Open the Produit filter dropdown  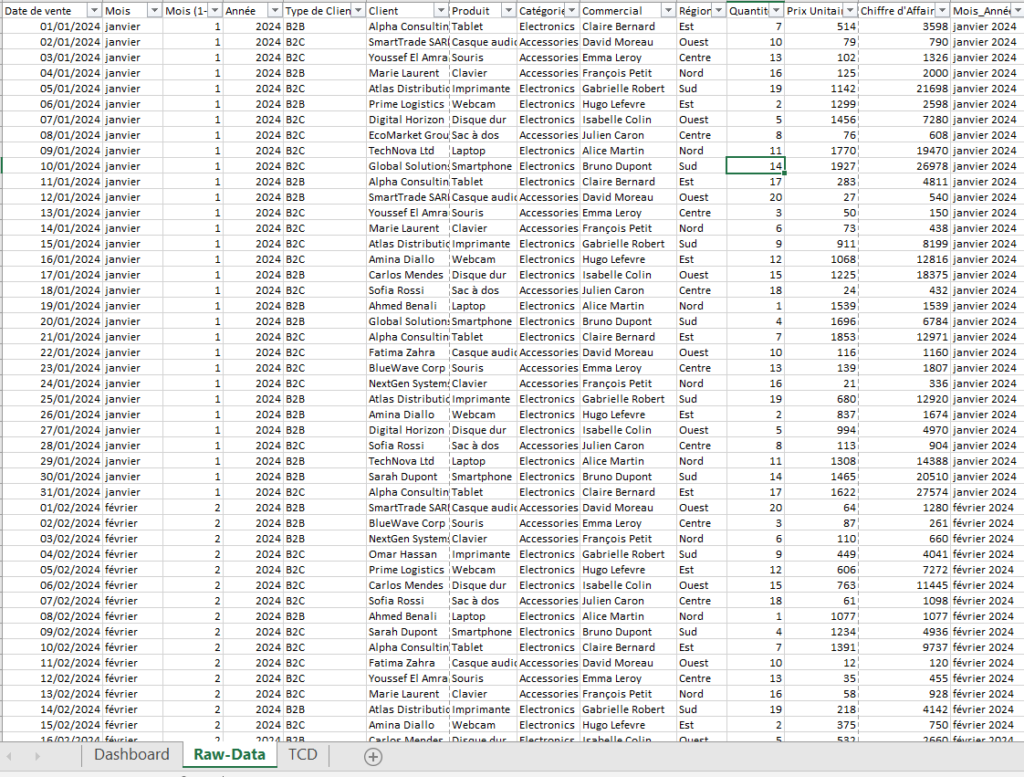(508, 11)
